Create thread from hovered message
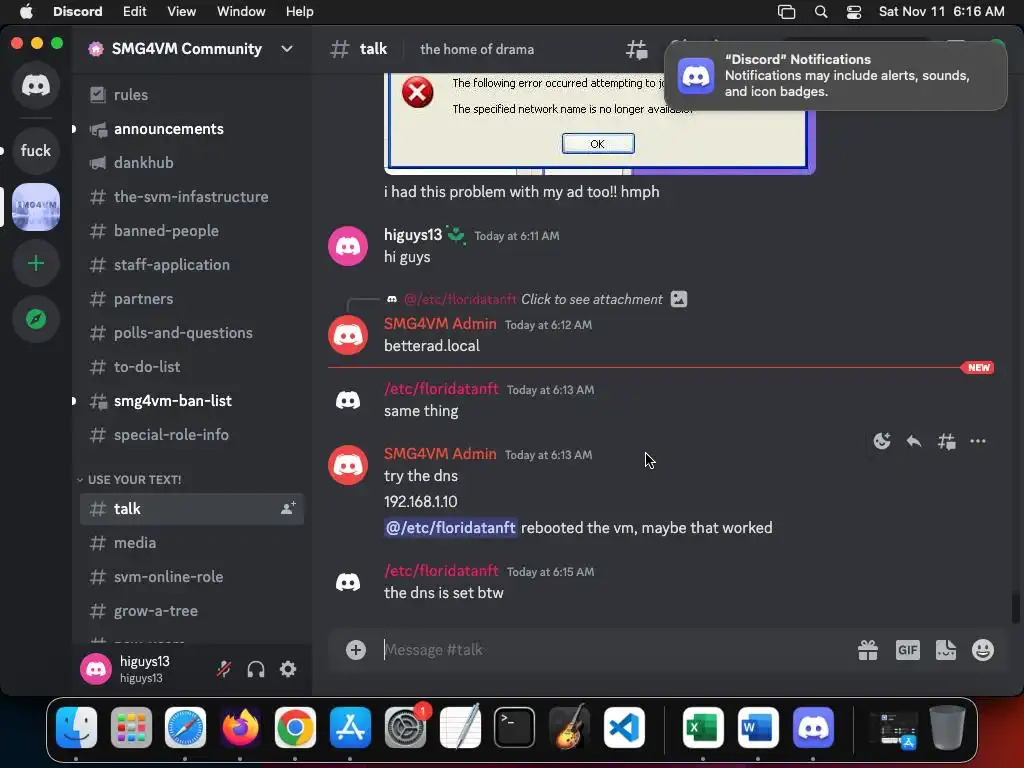This screenshot has height=768, width=1024. (946, 441)
